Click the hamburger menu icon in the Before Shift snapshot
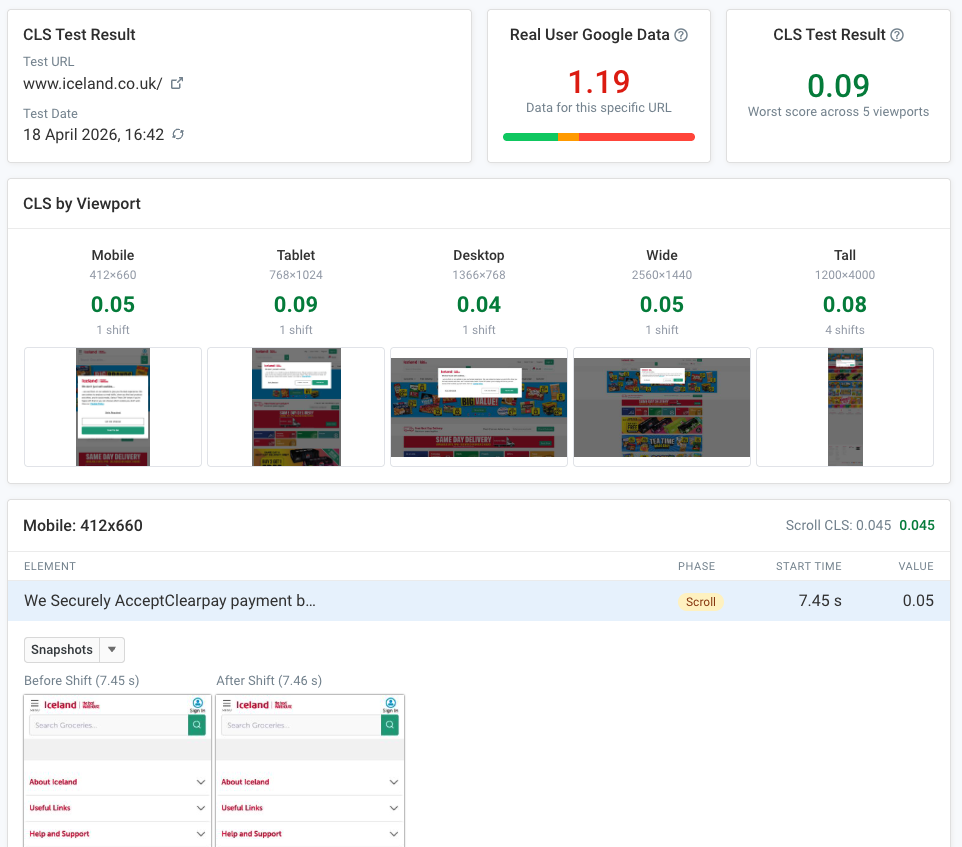Image resolution: width=962 pixels, height=847 pixels. click(x=34, y=705)
